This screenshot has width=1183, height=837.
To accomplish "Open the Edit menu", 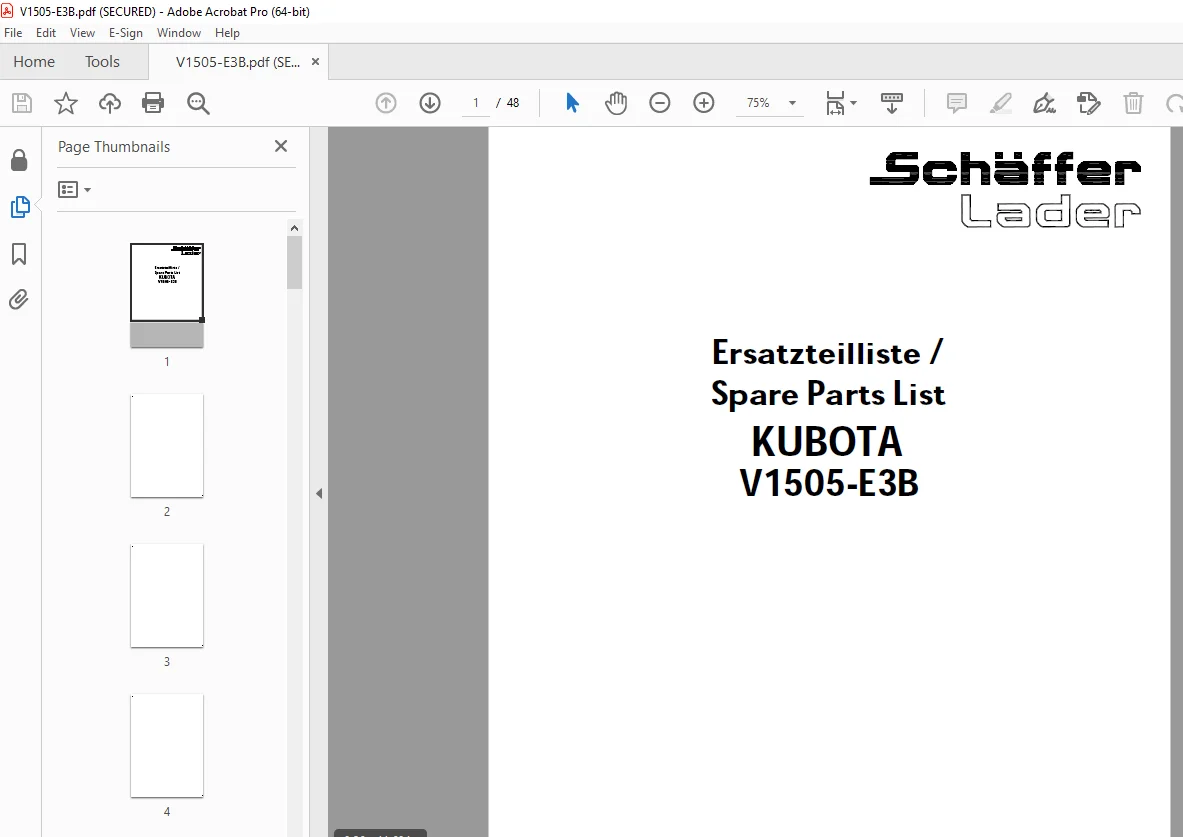I will coord(45,32).
